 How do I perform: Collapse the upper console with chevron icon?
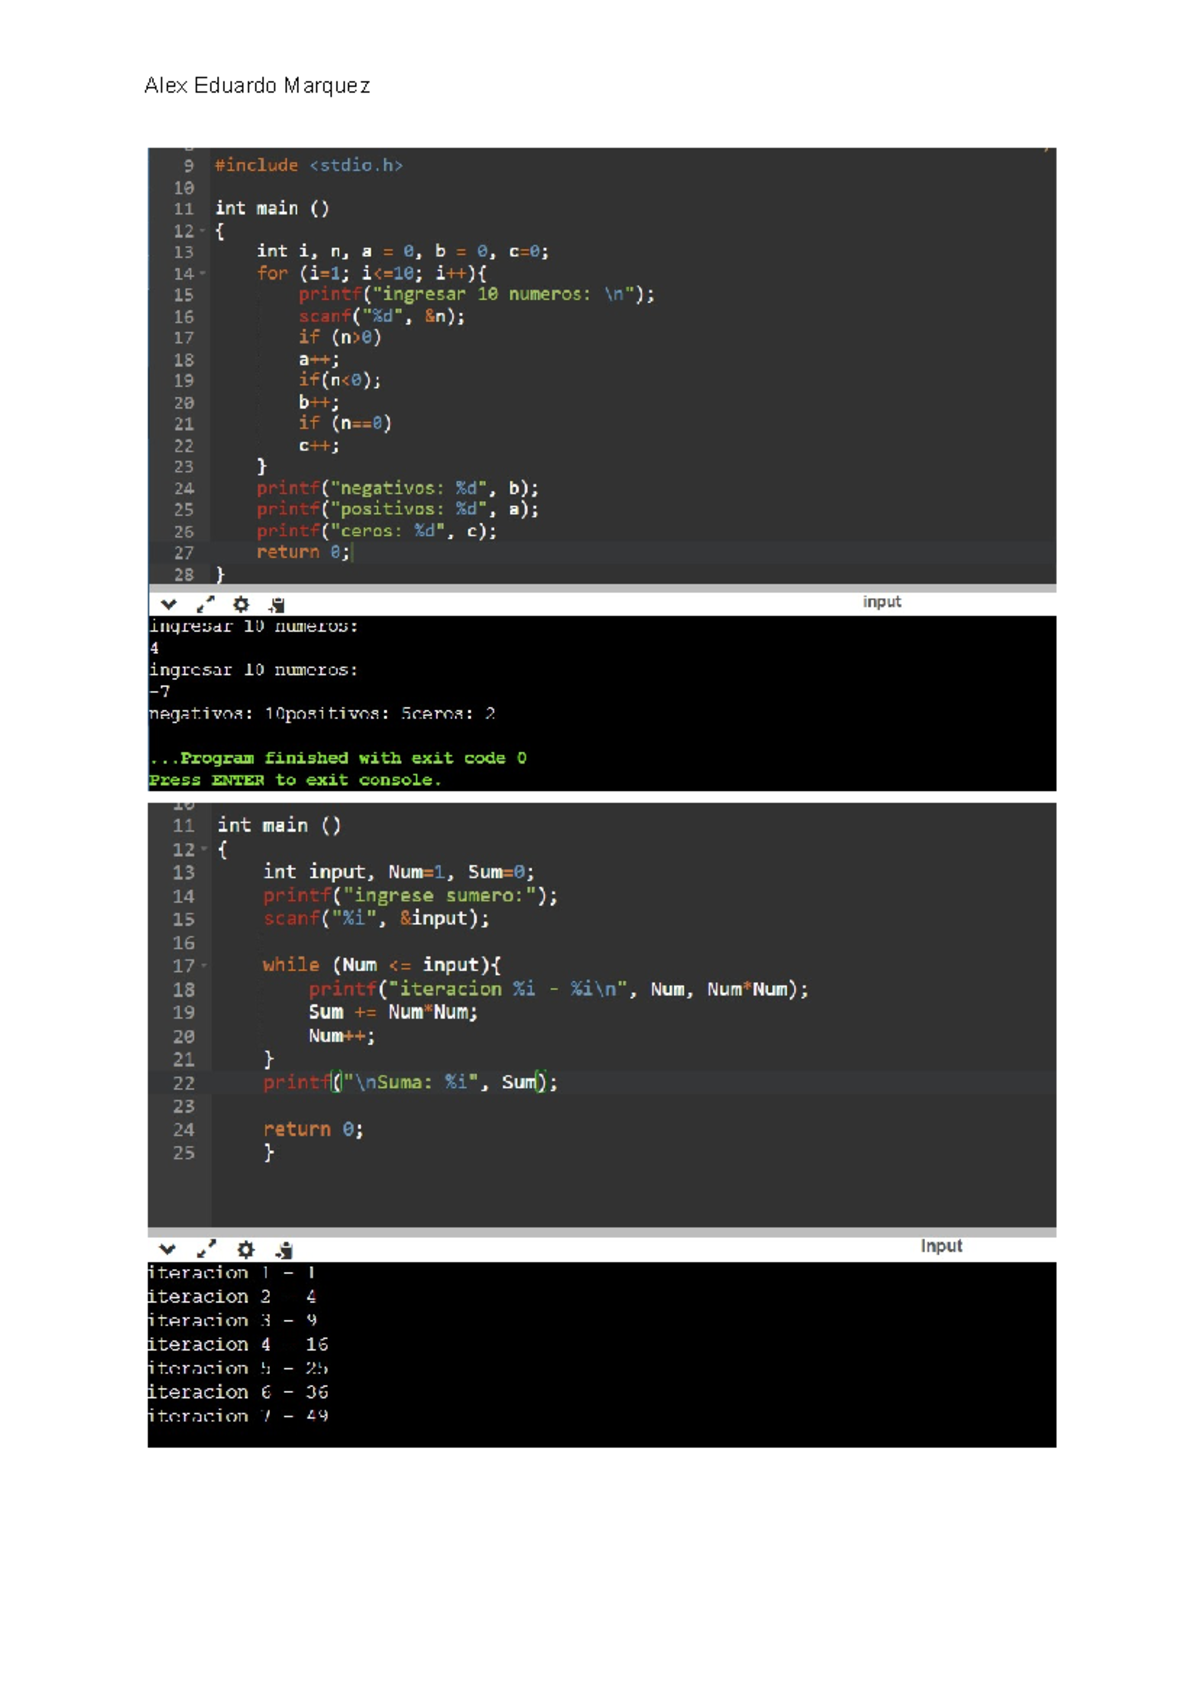pyautogui.click(x=168, y=604)
